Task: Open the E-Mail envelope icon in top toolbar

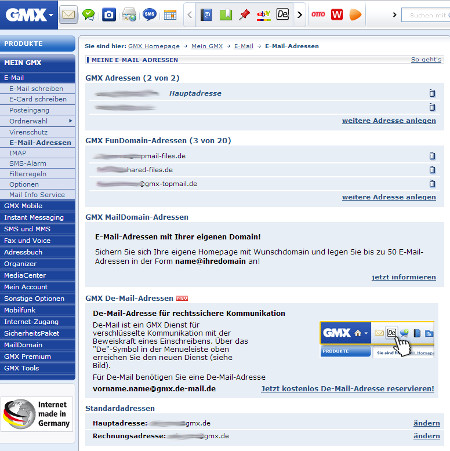Action: 68,15
